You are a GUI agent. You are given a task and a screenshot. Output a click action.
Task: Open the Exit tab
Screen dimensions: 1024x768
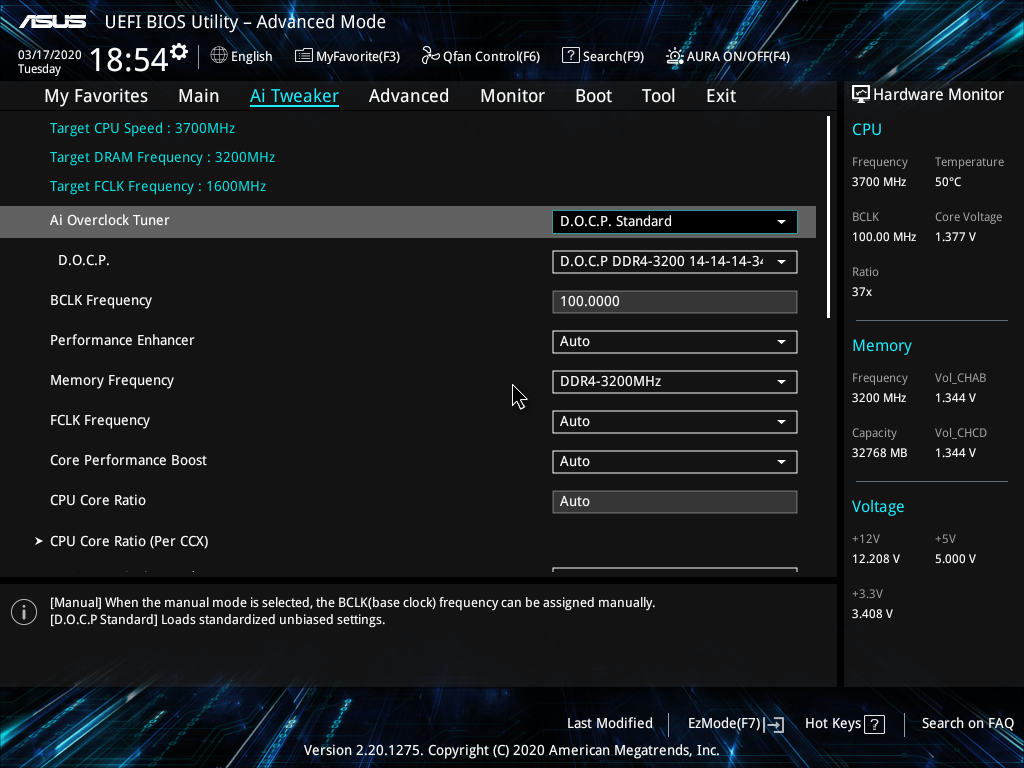[721, 96]
